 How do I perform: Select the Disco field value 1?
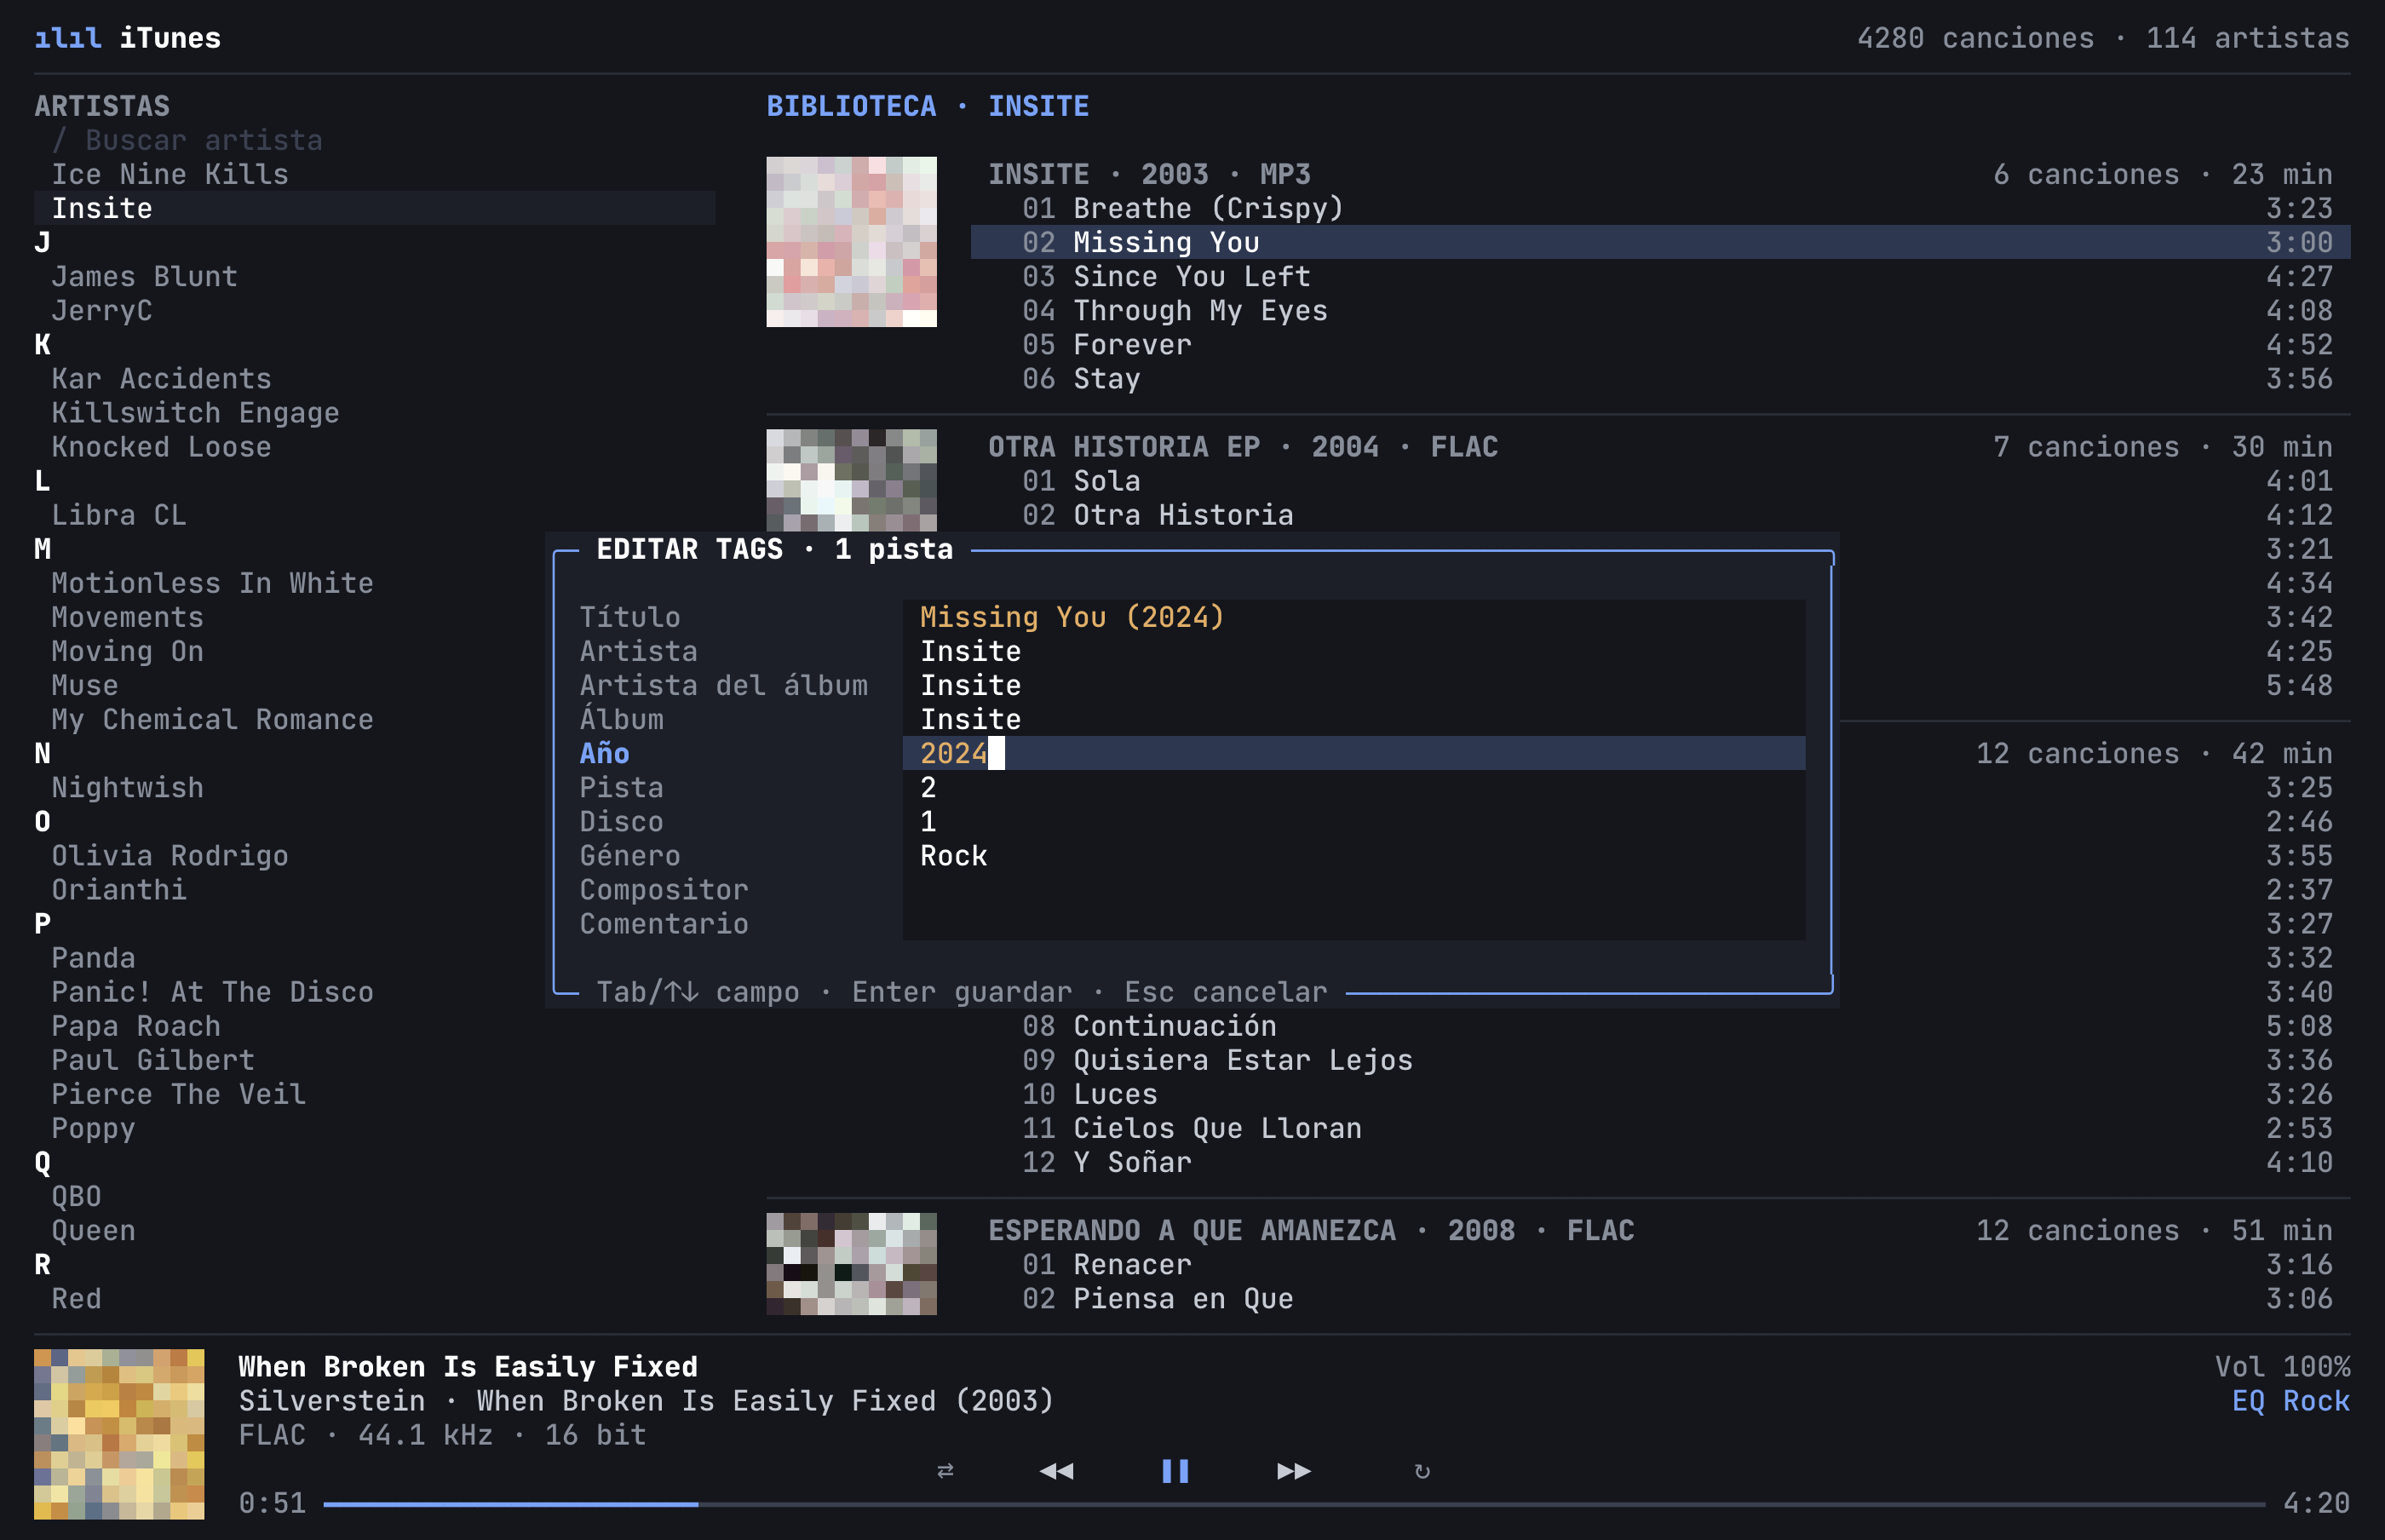click(1354, 822)
